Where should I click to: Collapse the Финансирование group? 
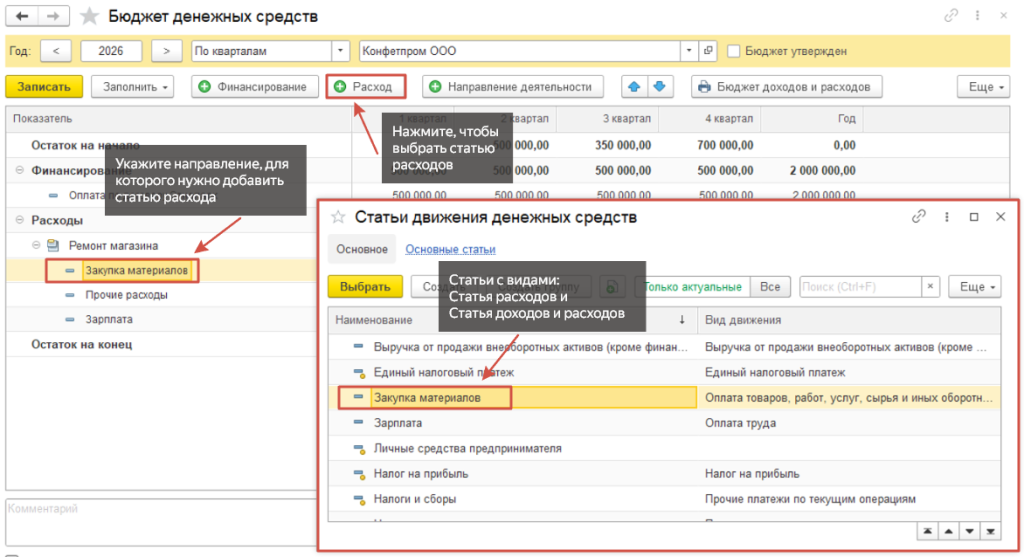point(20,170)
